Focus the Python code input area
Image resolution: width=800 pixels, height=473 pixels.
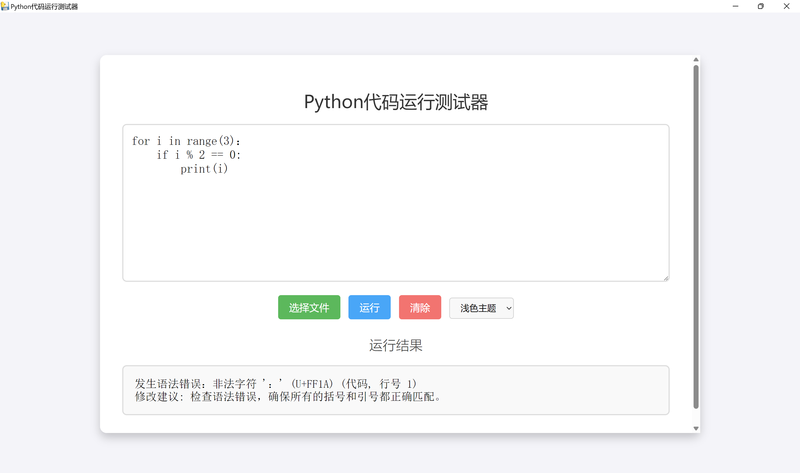tap(396, 203)
